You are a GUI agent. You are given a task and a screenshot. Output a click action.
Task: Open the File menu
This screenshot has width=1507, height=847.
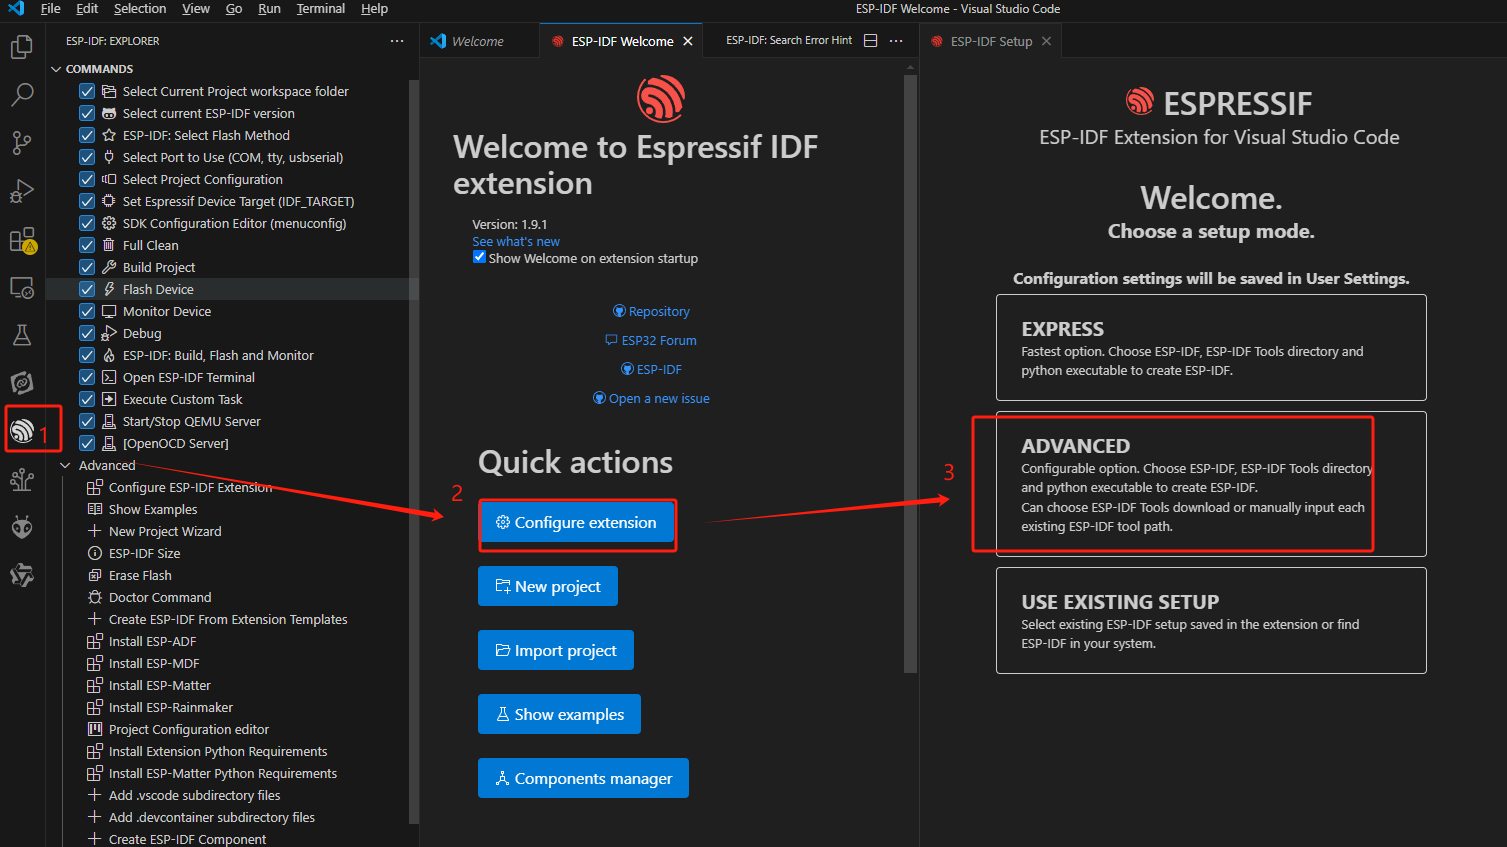50,9
